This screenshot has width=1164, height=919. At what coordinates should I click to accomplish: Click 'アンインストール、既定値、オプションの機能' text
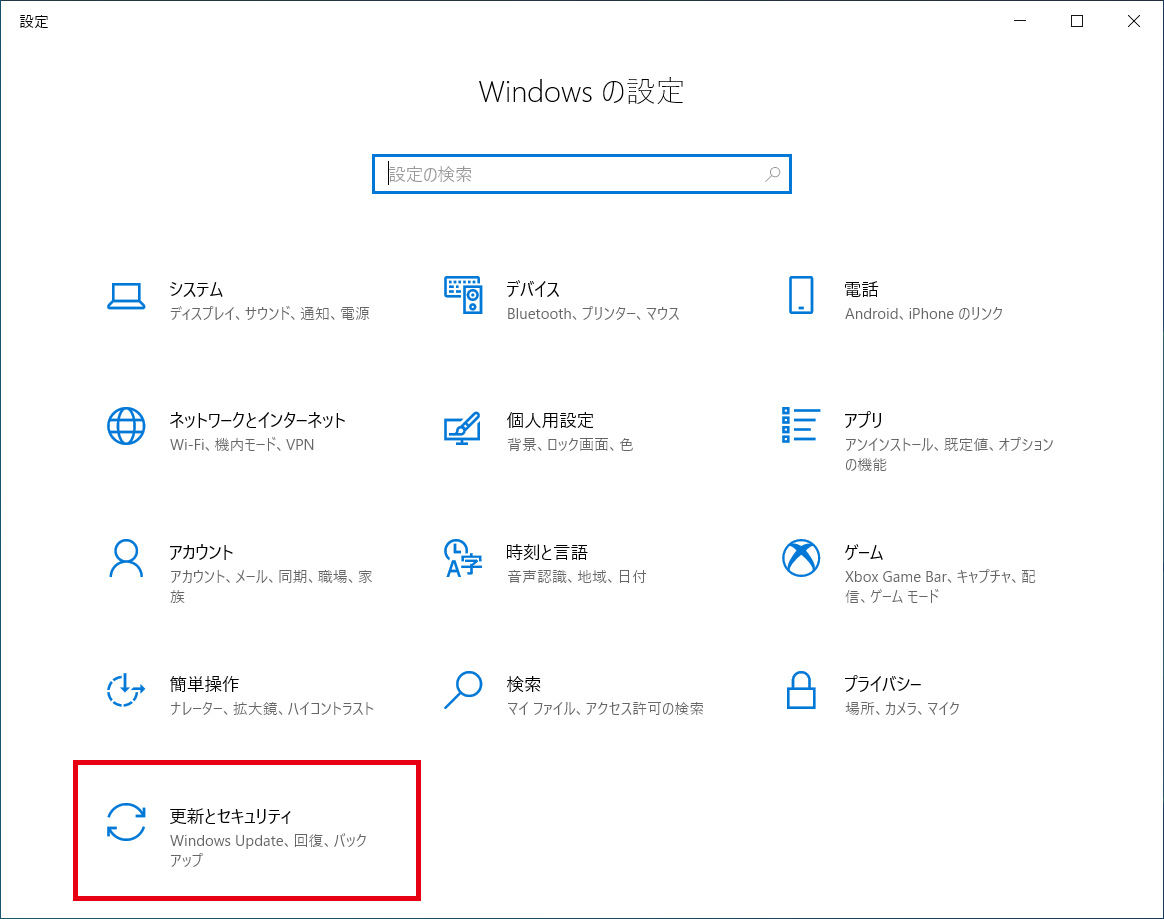(x=949, y=454)
